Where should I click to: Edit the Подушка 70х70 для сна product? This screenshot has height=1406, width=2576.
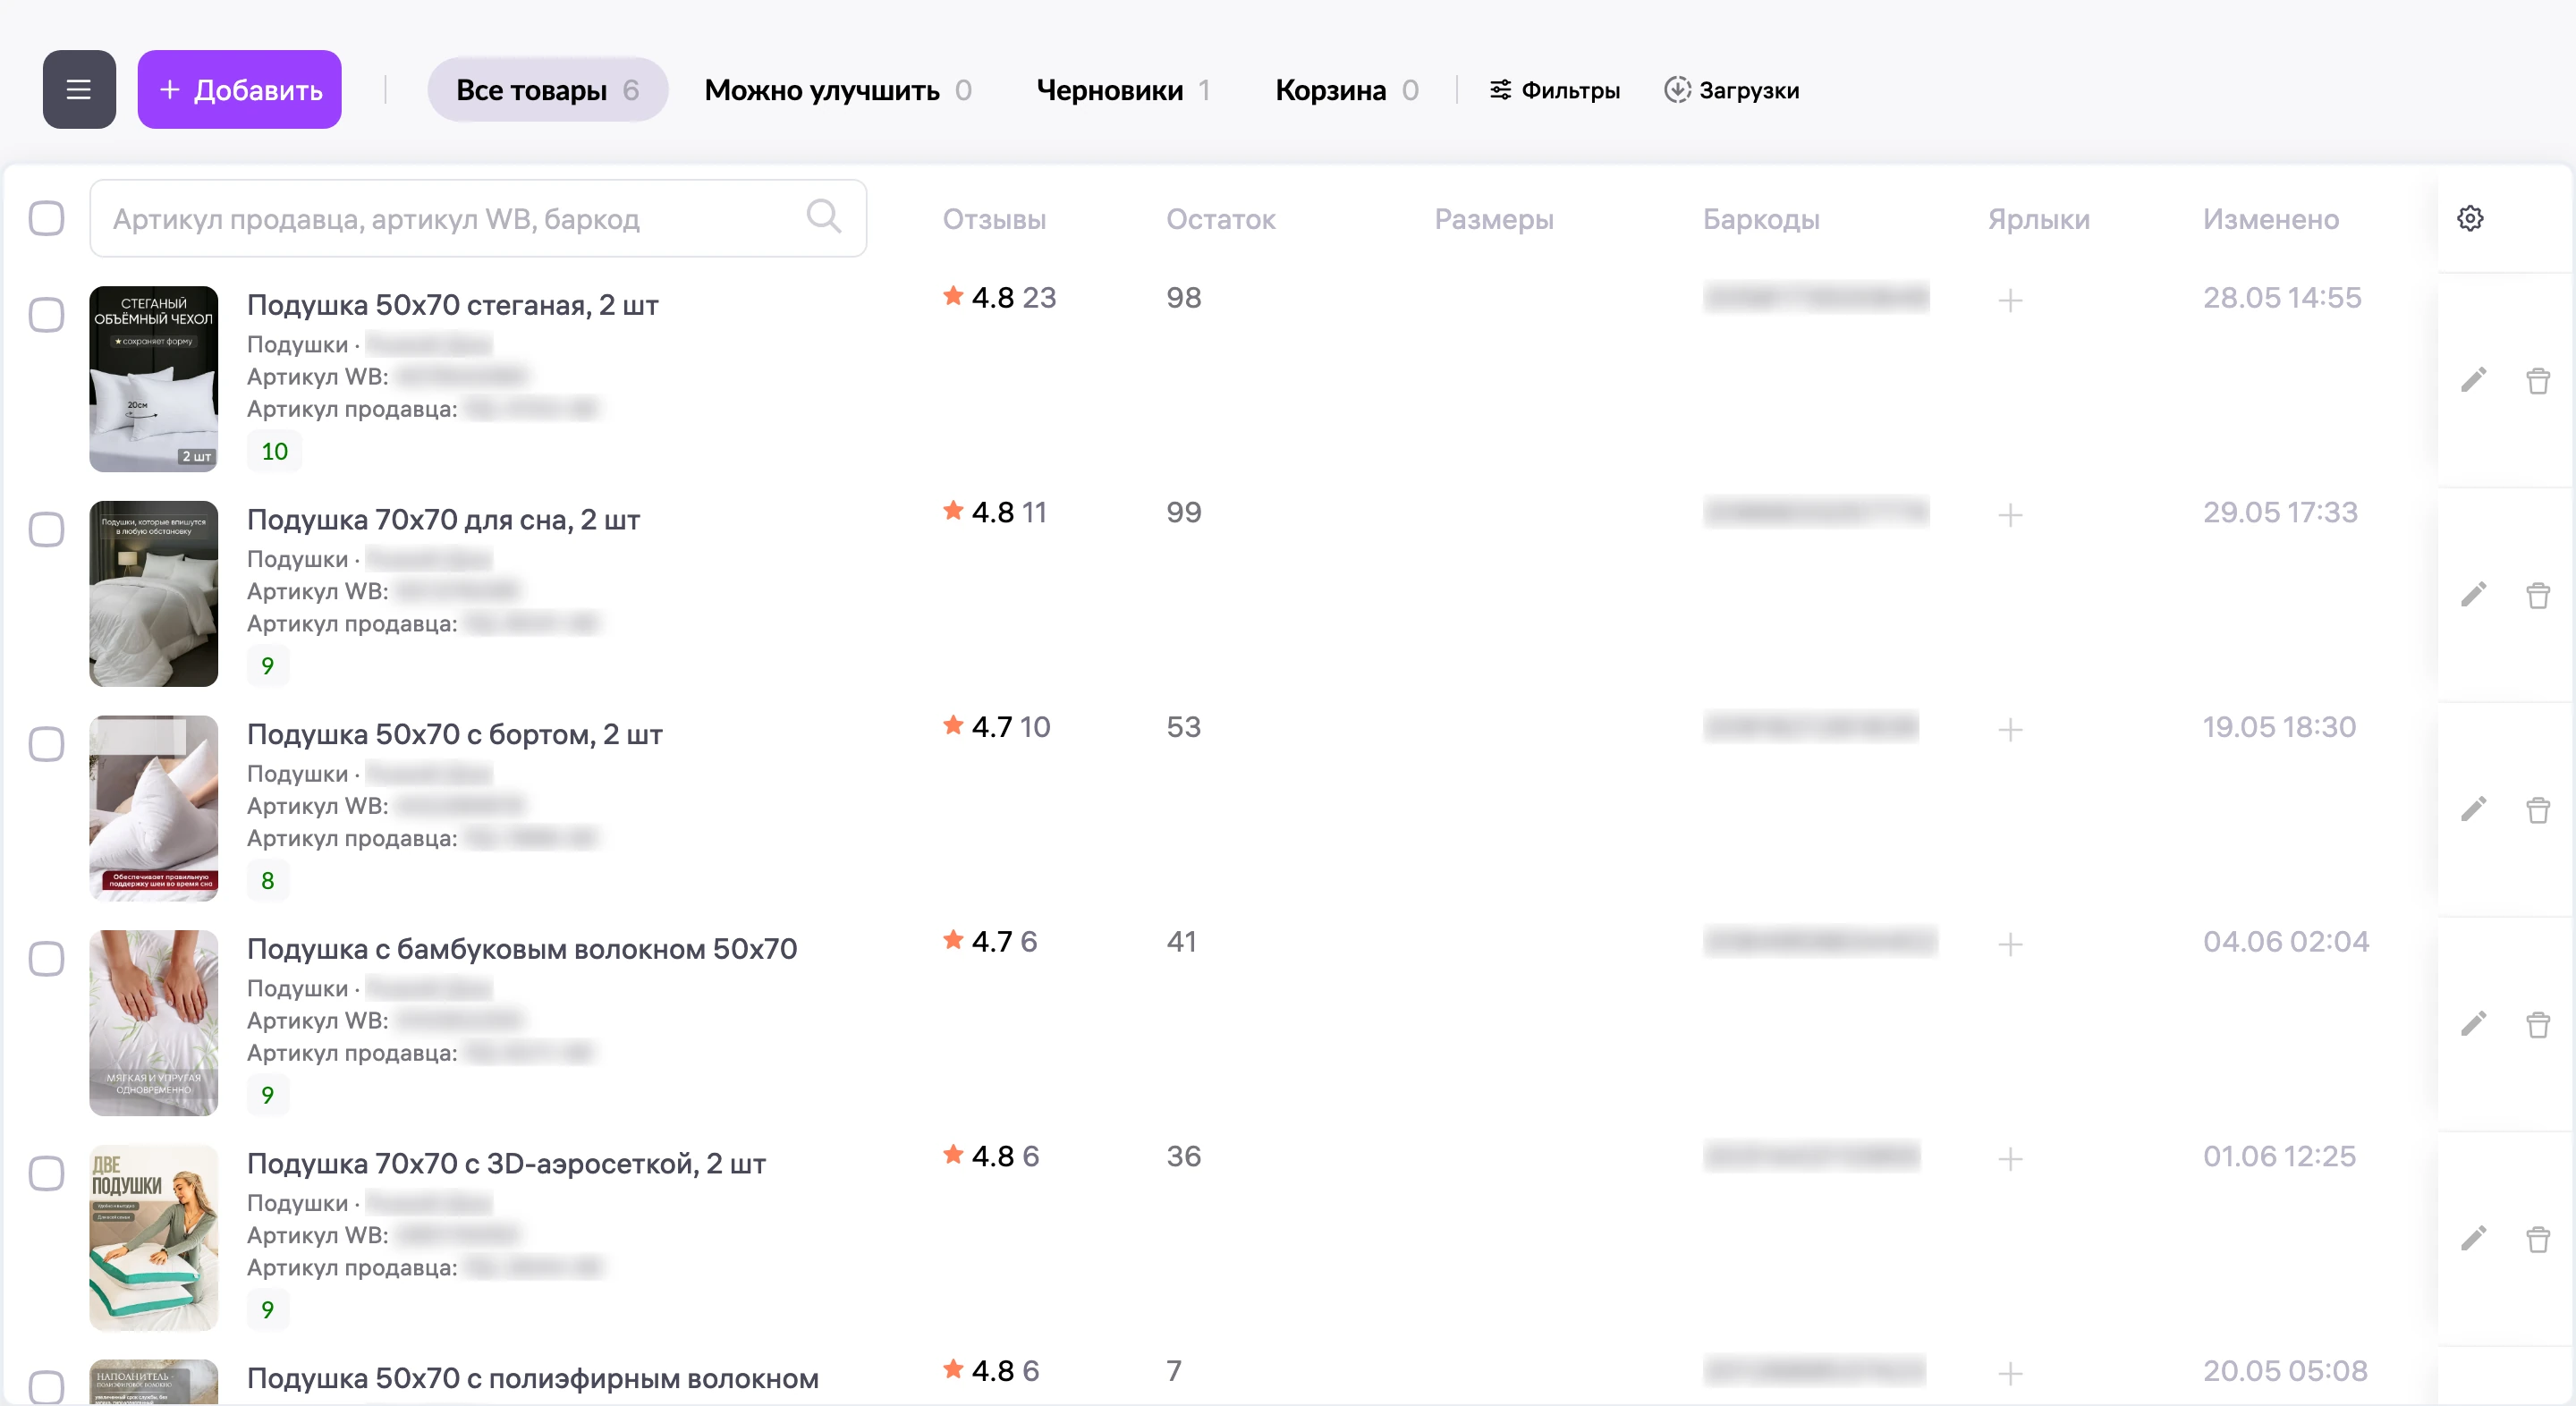pos(2473,595)
